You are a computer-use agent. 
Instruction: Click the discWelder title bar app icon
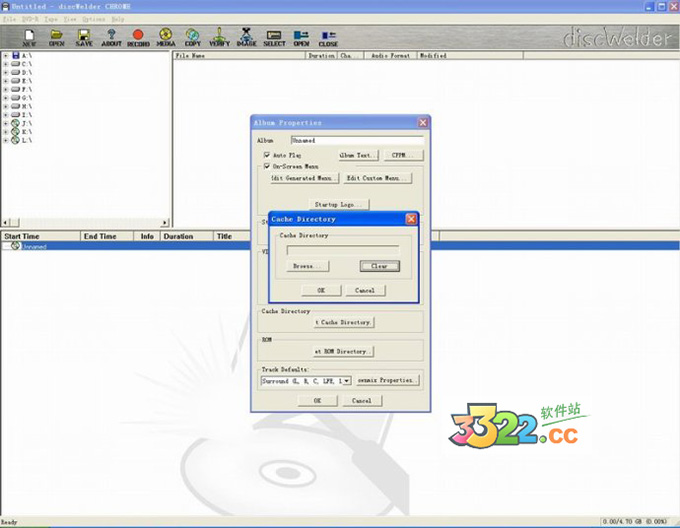pyautogui.click(x=5, y=7)
